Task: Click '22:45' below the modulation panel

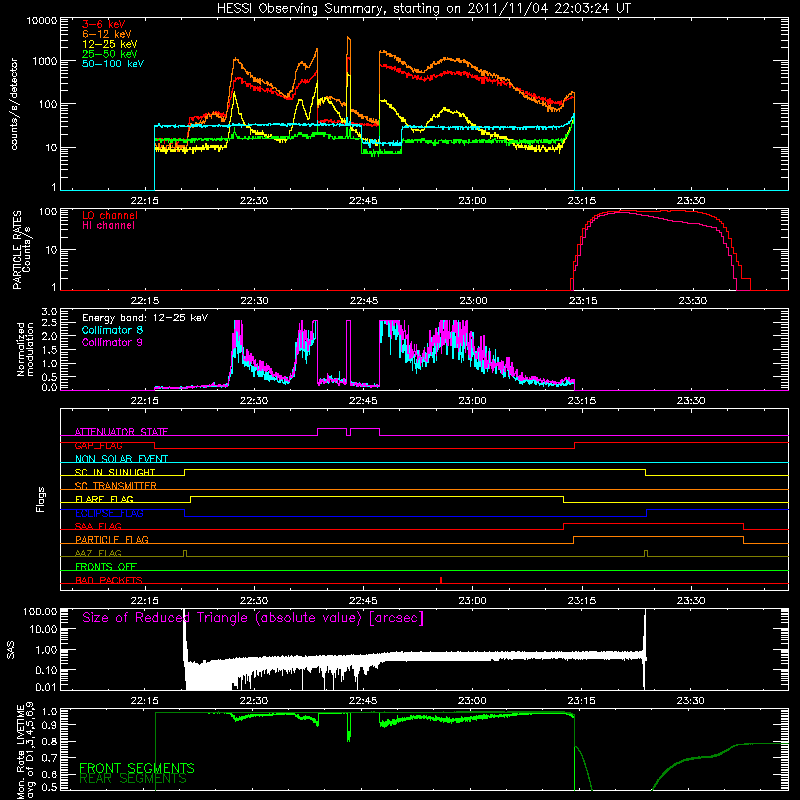Action: point(363,401)
